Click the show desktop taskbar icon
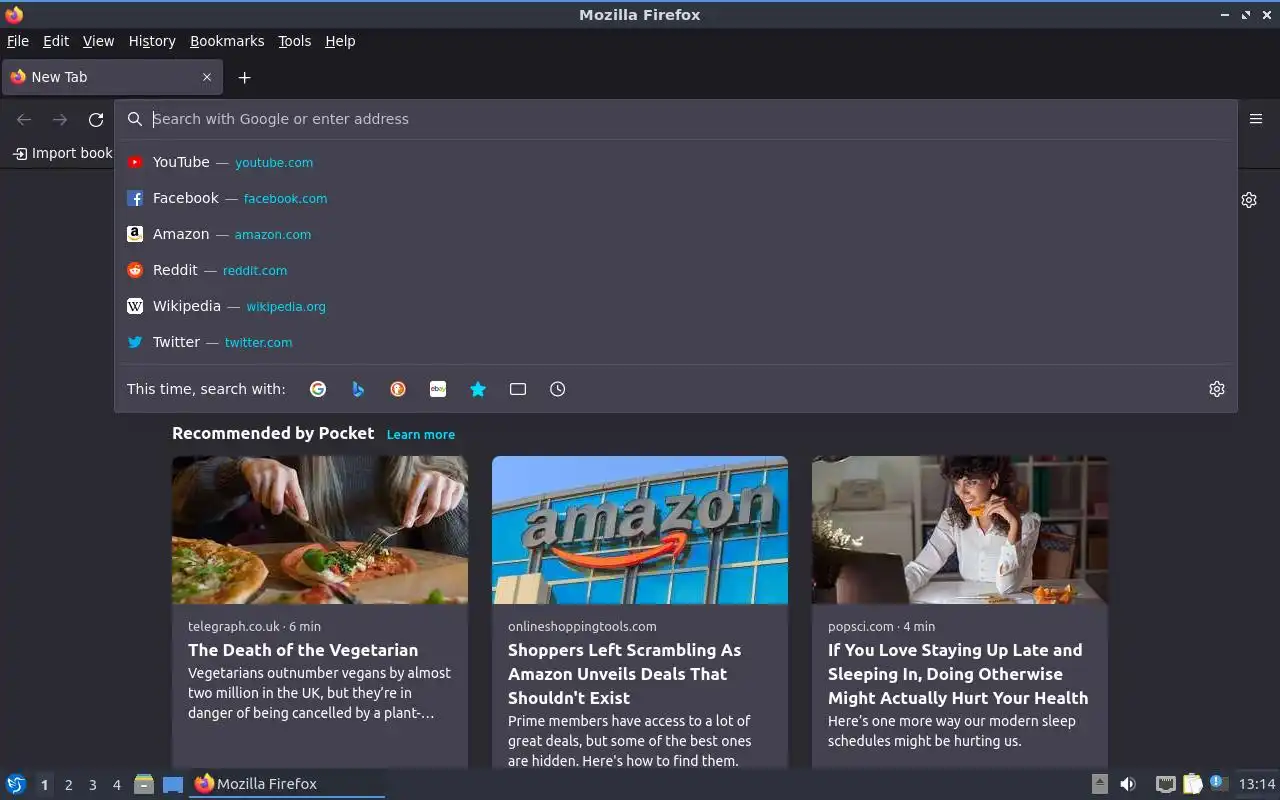The width and height of the screenshot is (1280, 800). [173, 784]
